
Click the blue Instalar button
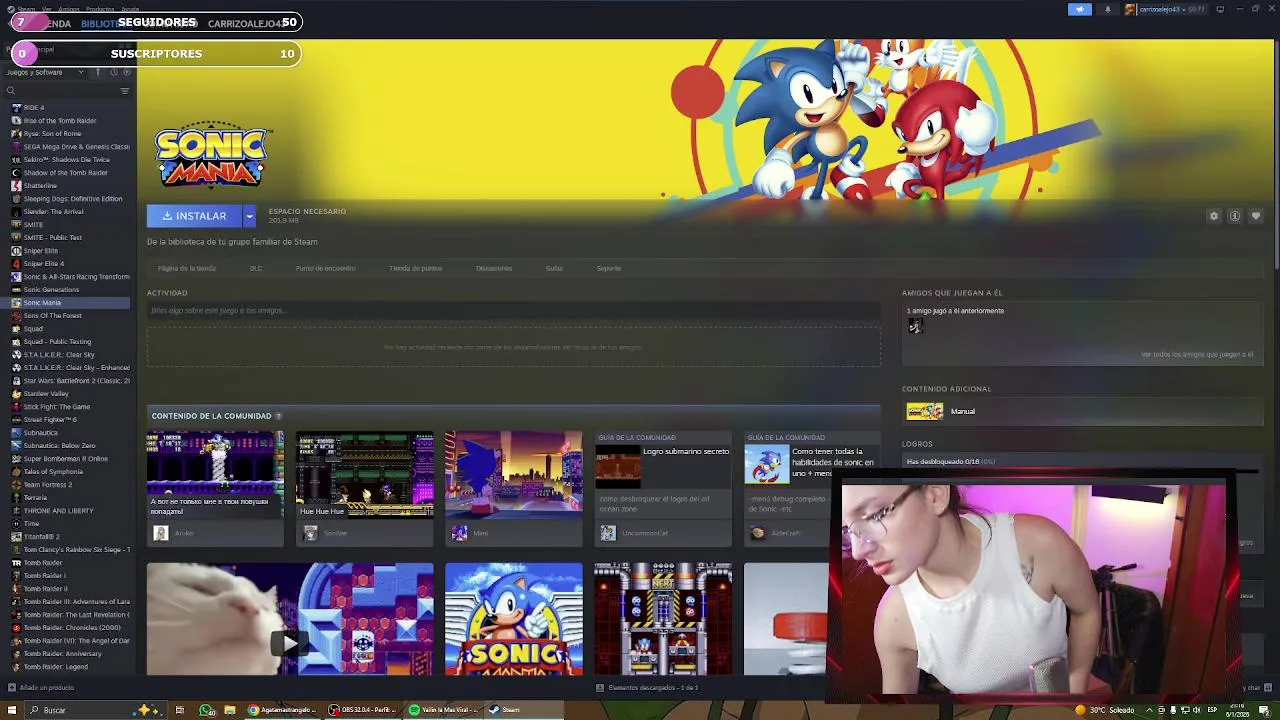click(x=194, y=216)
